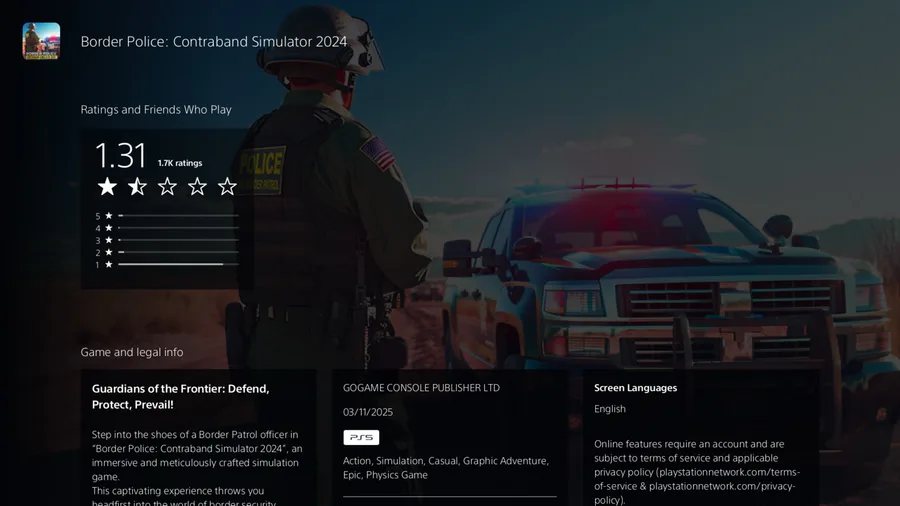
Task: Click the 4-star rating distribution bar
Action: 179,228
